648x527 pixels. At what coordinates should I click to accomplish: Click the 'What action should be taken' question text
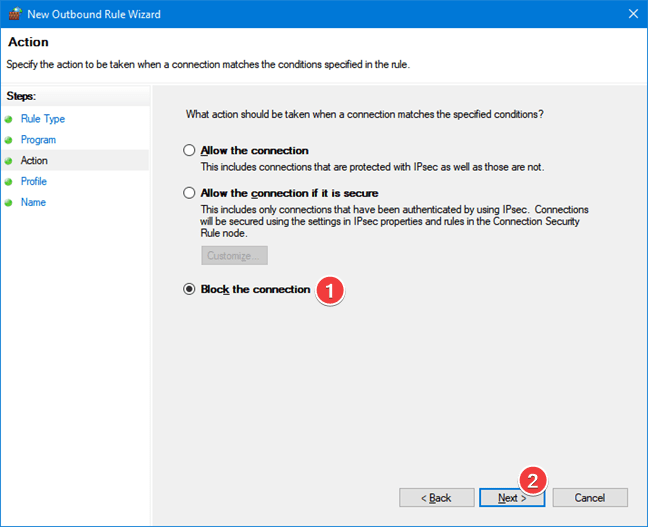pos(364,114)
